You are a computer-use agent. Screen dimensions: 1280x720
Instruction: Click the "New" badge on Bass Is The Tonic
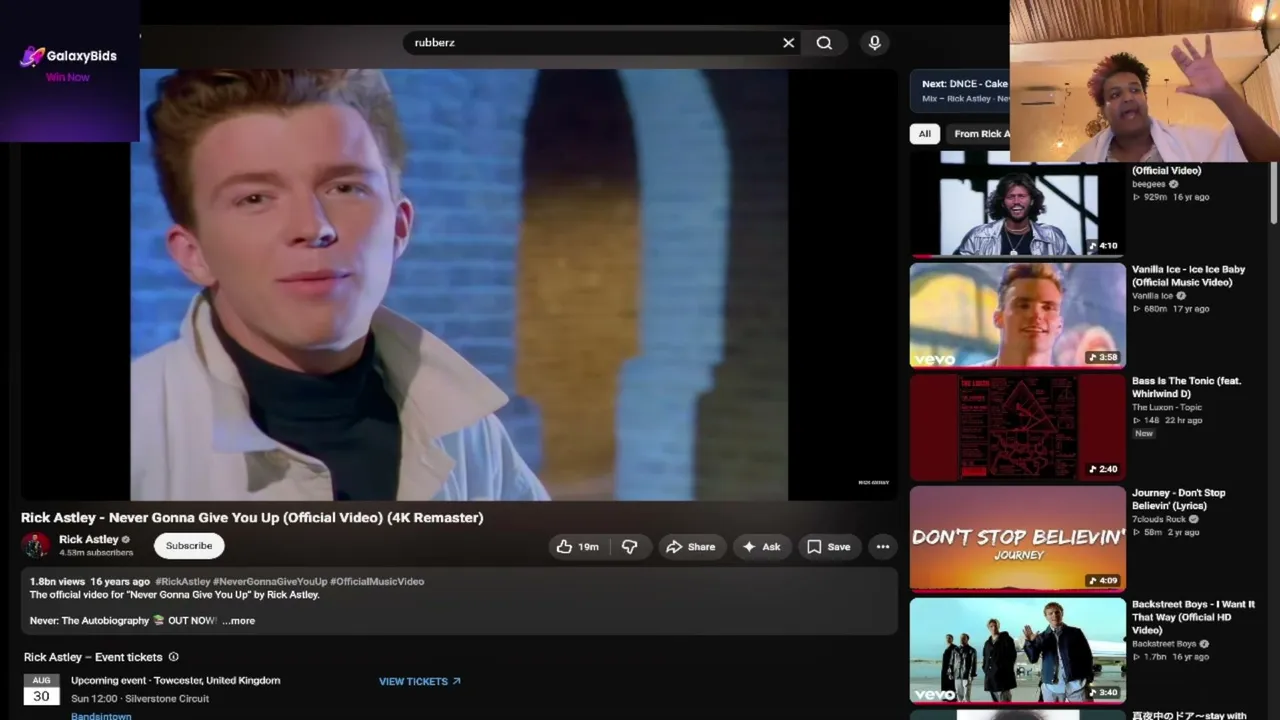pos(1144,433)
